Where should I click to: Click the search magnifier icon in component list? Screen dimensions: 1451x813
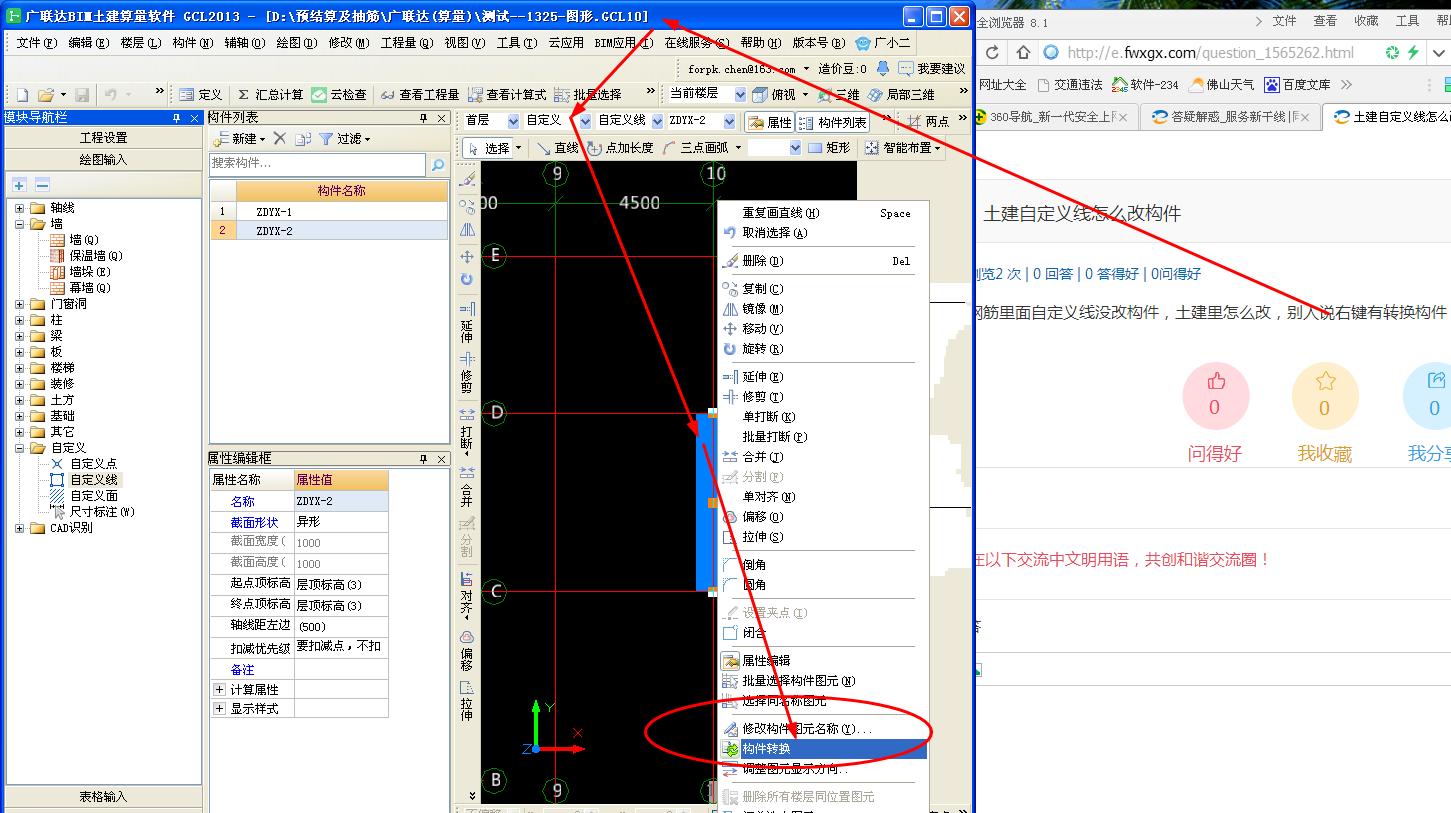click(x=438, y=164)
